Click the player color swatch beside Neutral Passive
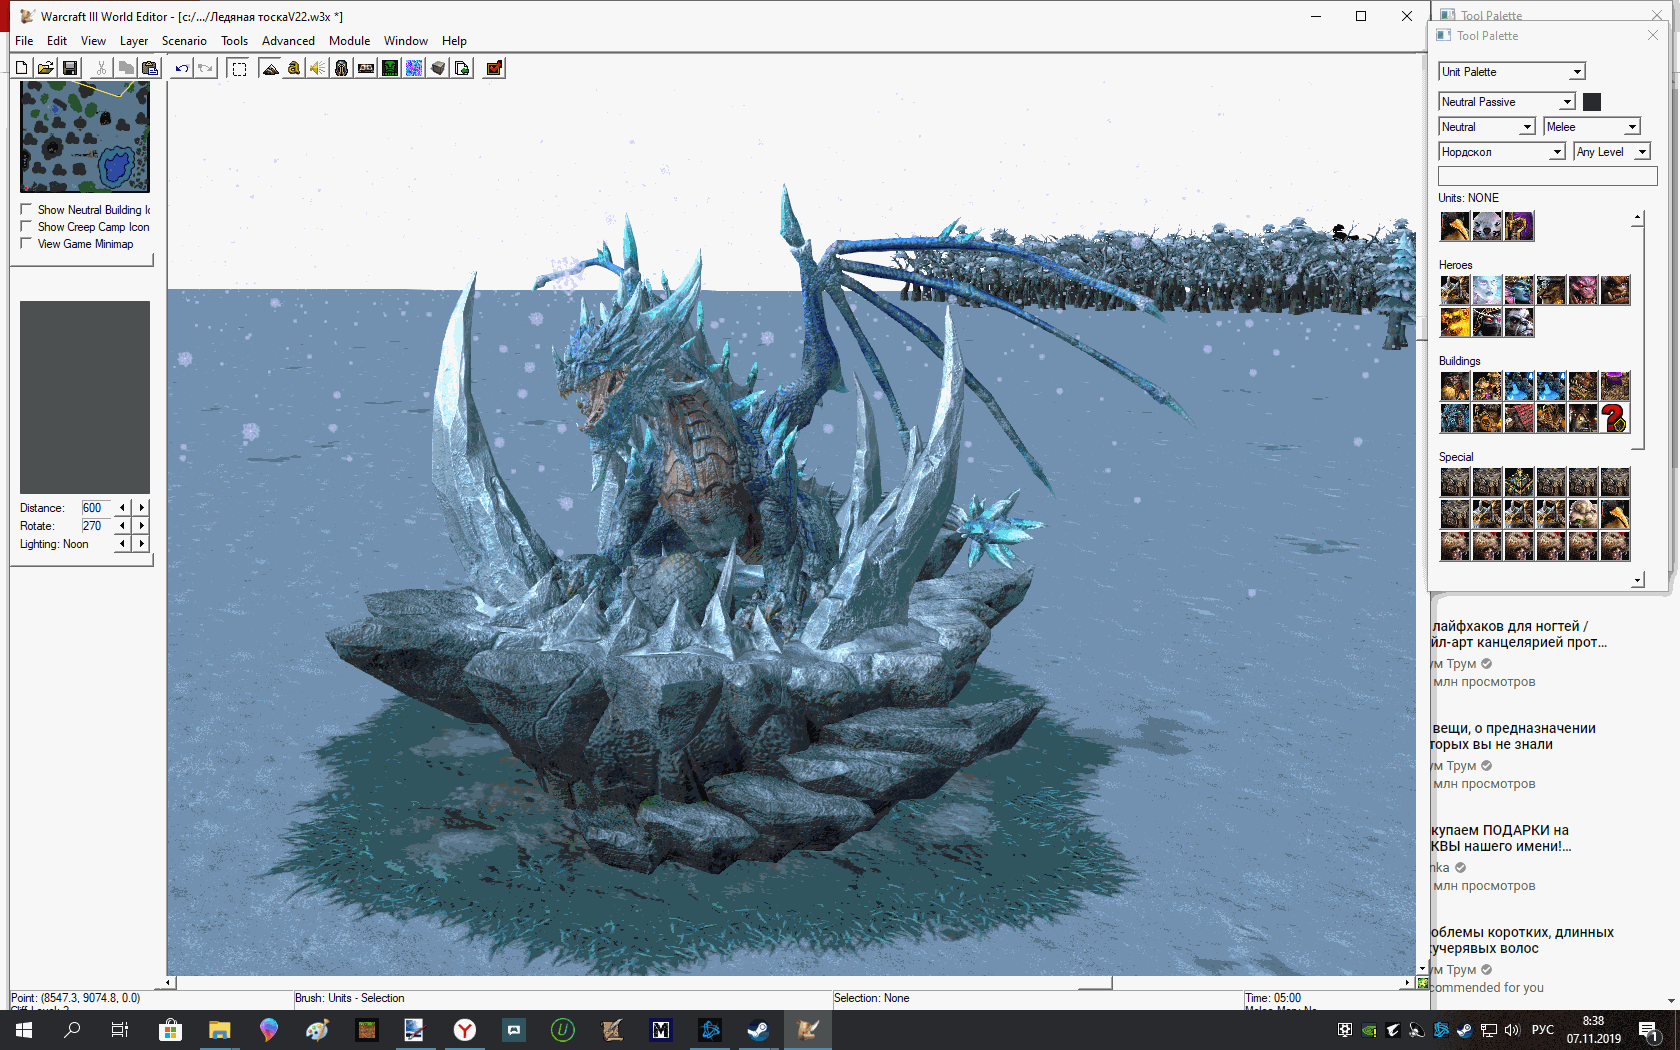Image resolution: width=1680 pixels, height=1050 pixels. coord(1592,102)
